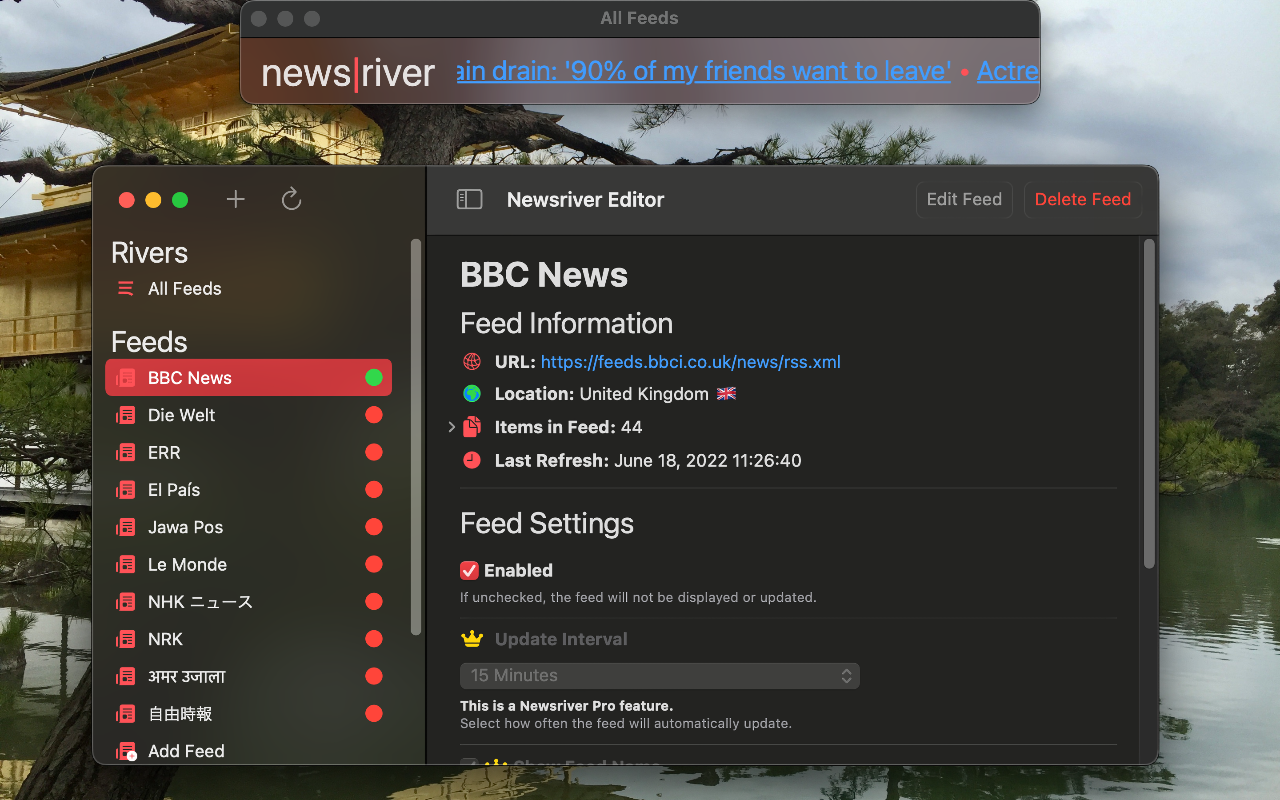1280x800 pixels.
Task: Uncheck the Enabled checkbox
Action: point(469,571)
